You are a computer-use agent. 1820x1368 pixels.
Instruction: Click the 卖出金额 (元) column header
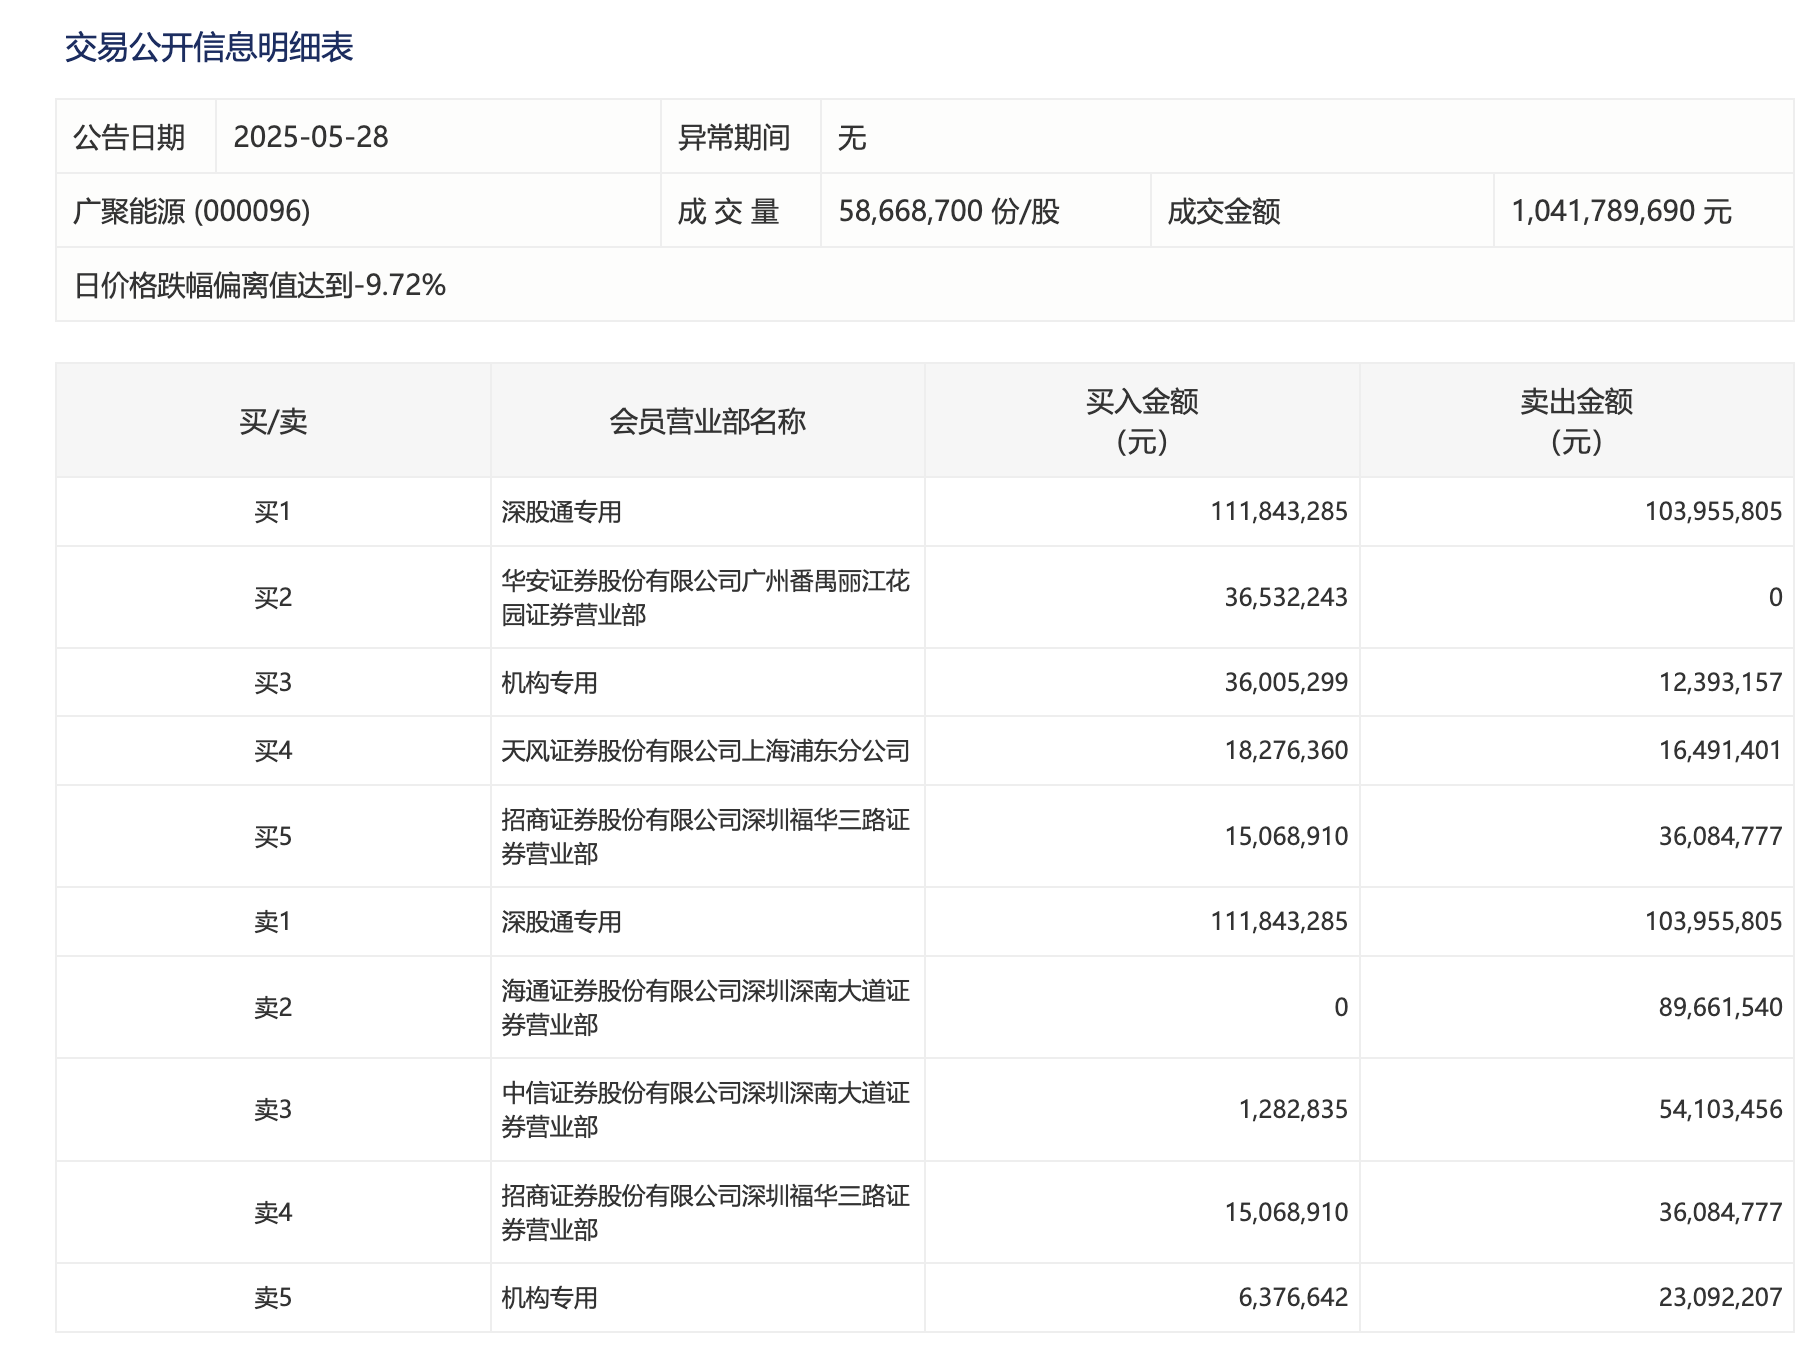click(1576, 421)
